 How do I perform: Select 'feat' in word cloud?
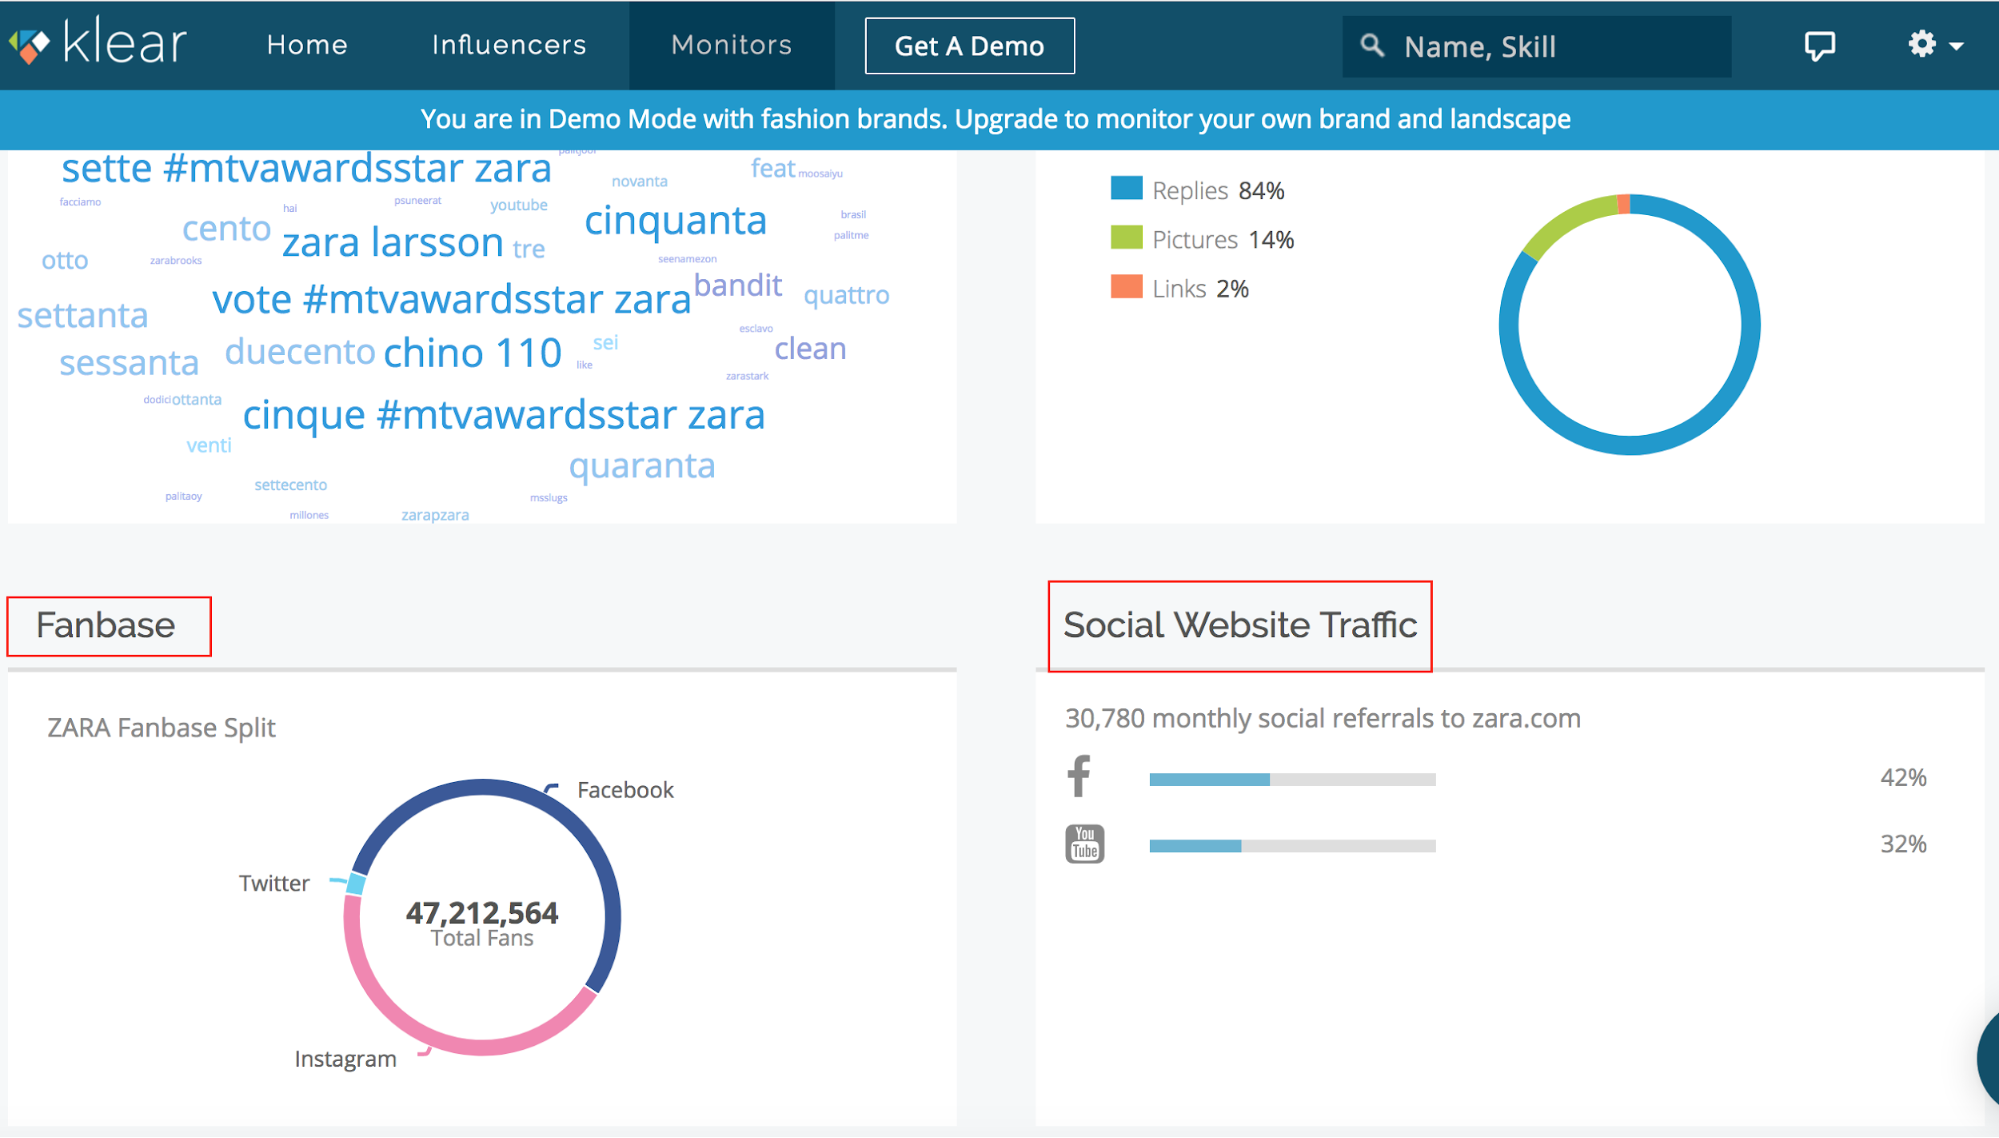pyautogui.click(x=773, y=169)
